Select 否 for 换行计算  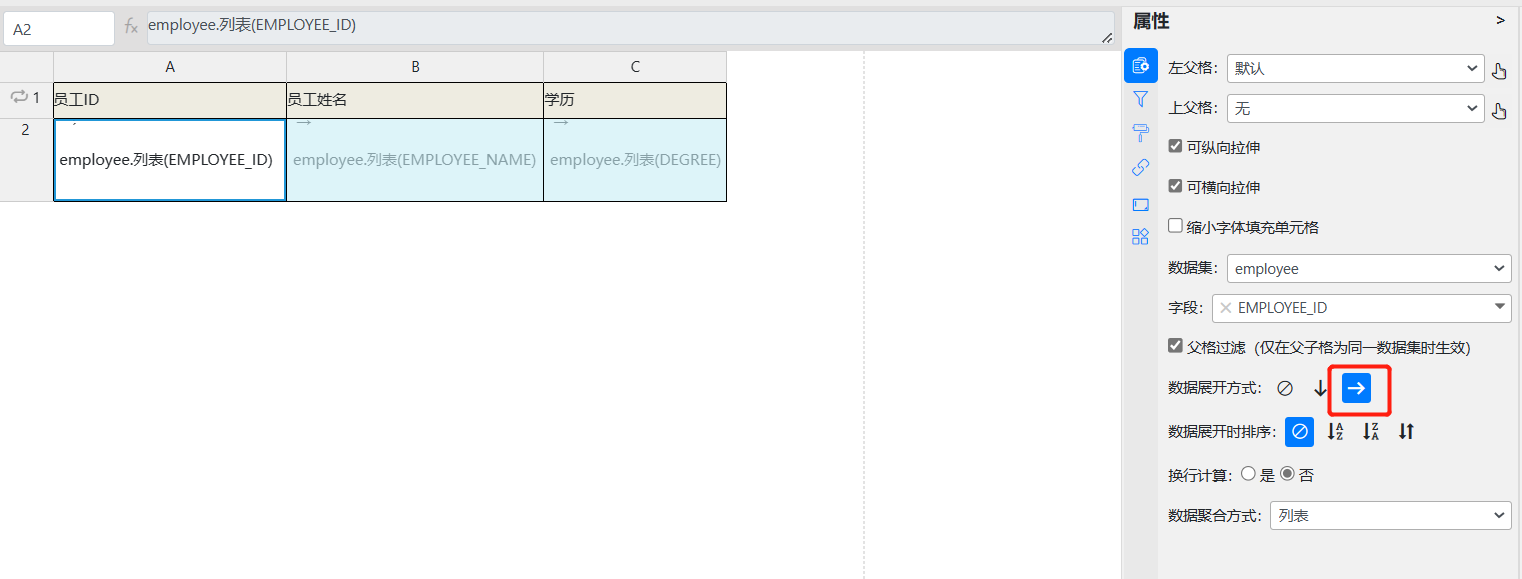coord(1287,474)
